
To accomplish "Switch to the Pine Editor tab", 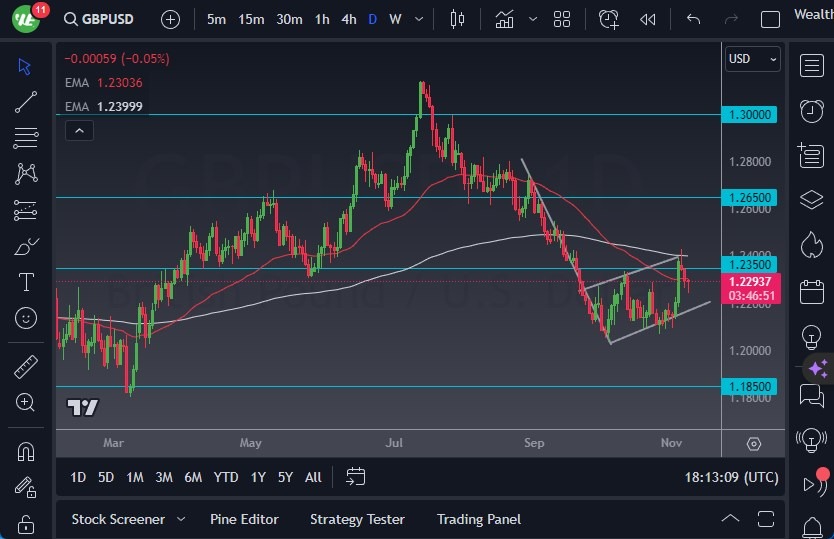I will pos(244,519).
